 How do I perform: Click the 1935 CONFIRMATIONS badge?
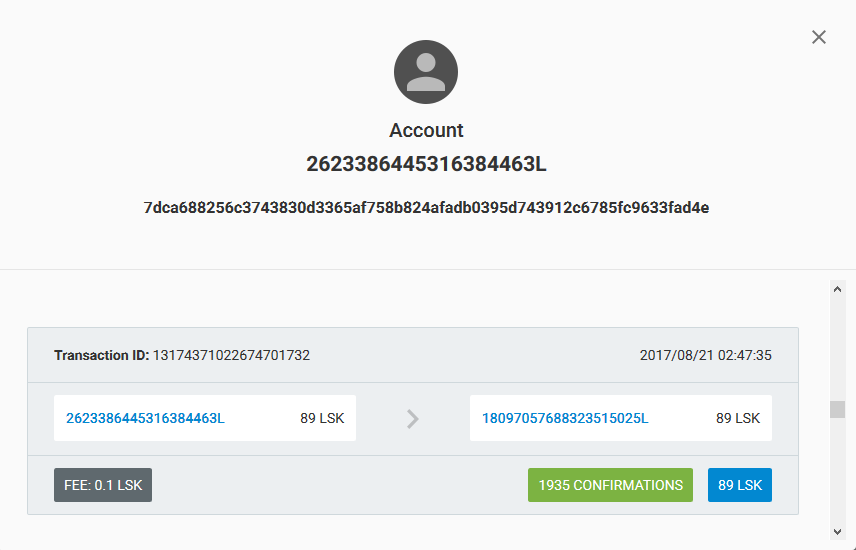[610, 485]
